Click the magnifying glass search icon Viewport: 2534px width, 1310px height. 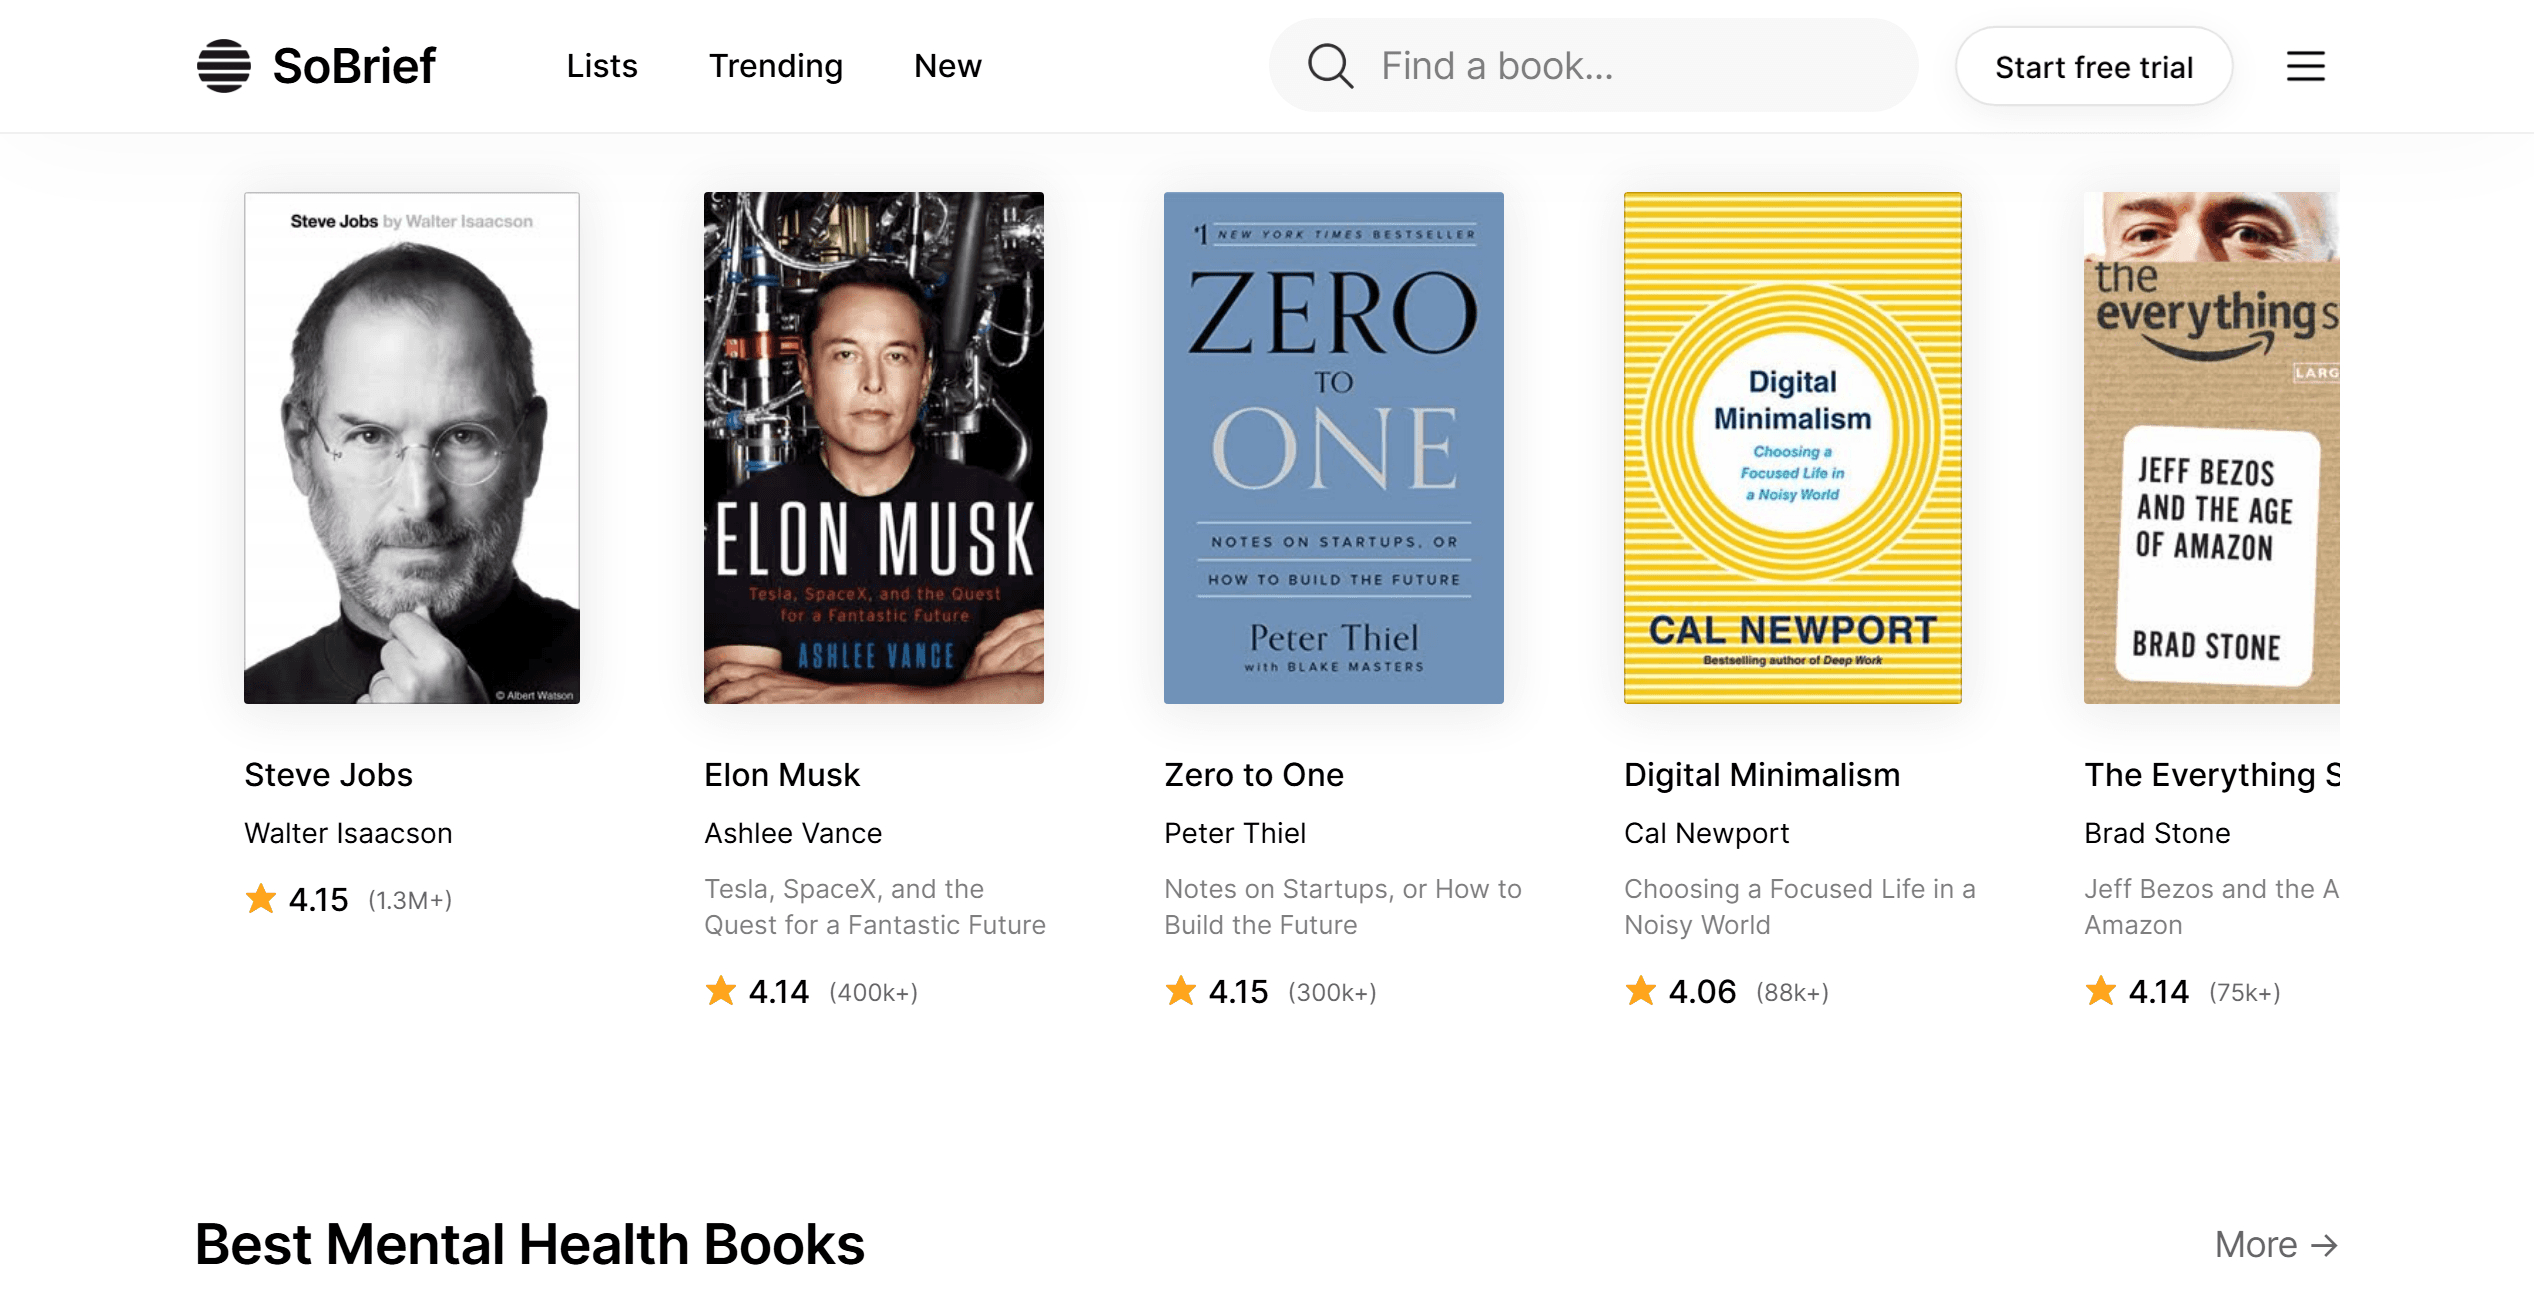(x=1330, y=66)
